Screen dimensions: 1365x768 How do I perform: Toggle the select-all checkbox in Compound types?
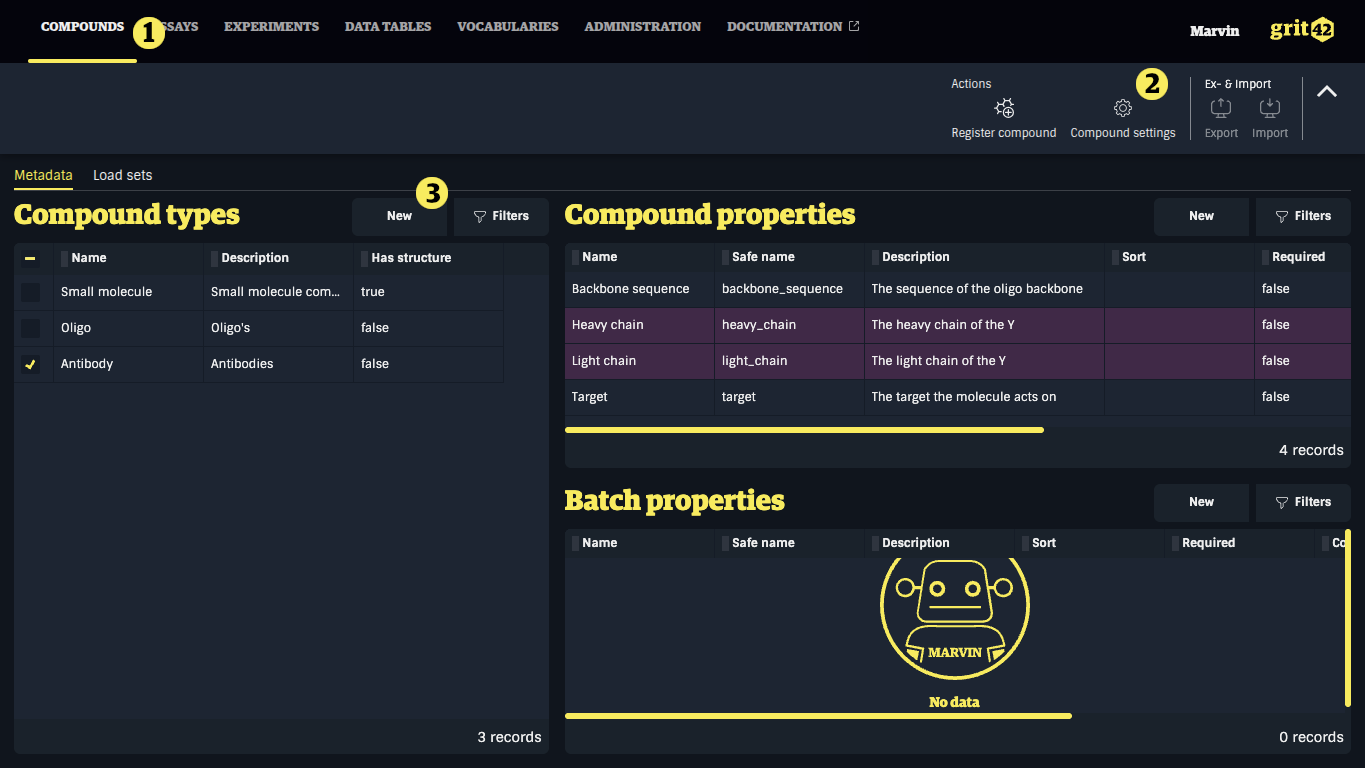click(31, 259)
